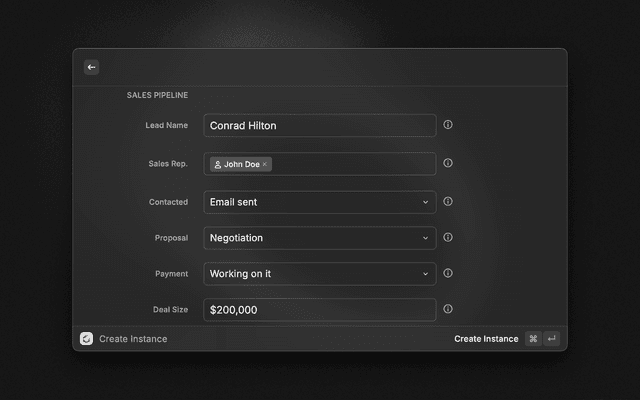Click Create Instance title beside the app icon

pyautogui.click(x=133, y=339)
